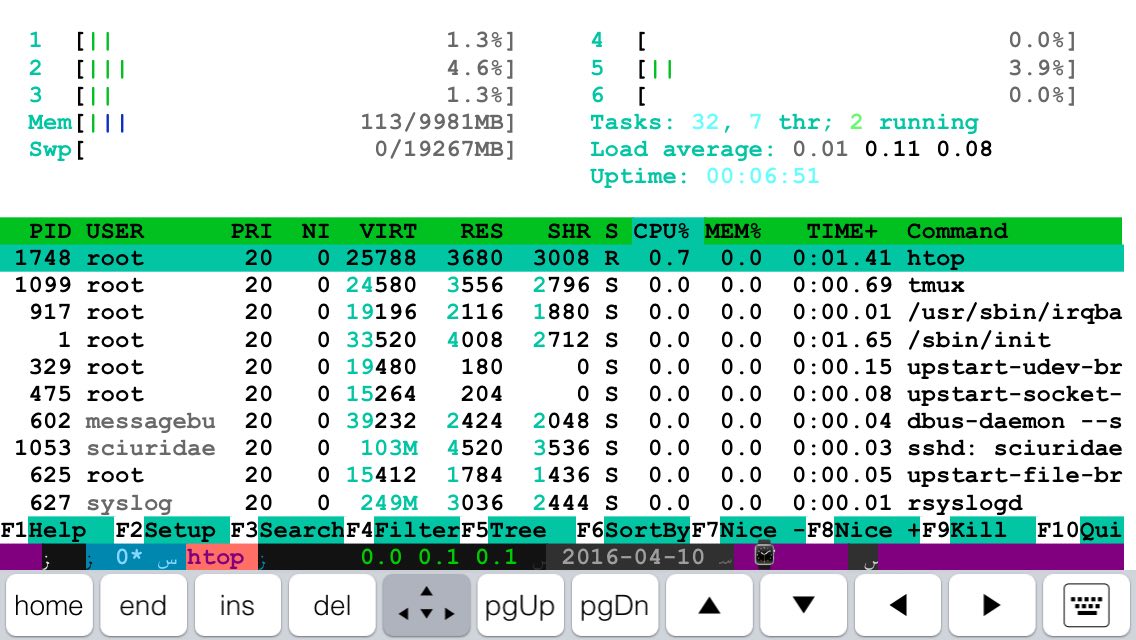The height and width of the screenshot is (640, 1136).
Task: Select F3 Search function
Action: pyautogui.click(x=288, y=530)
